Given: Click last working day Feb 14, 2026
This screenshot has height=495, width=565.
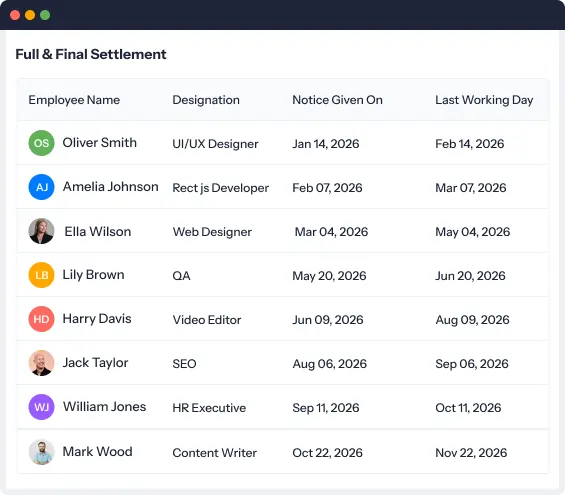Looking at the screenshot, I should point(470,144).
